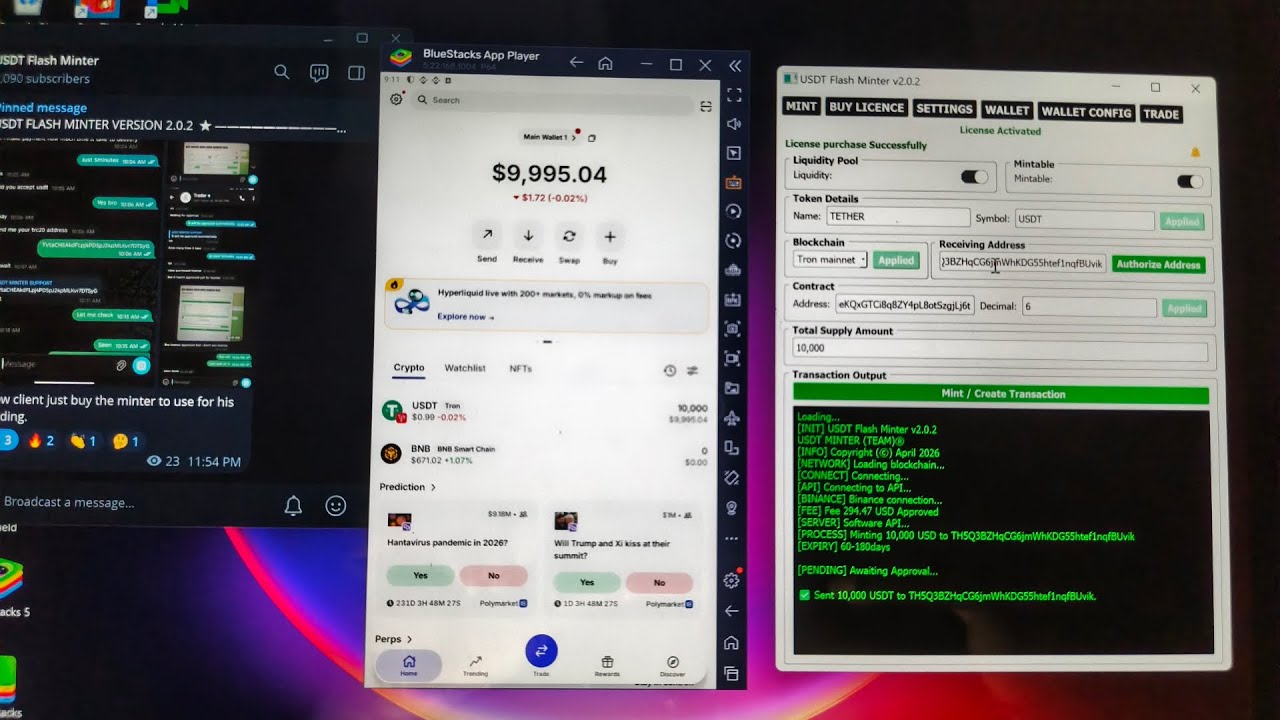Tap the Buy plus icon in the wallet
Image resolution: width=1280 pixels, height=720 pixels.
point(610,236)
